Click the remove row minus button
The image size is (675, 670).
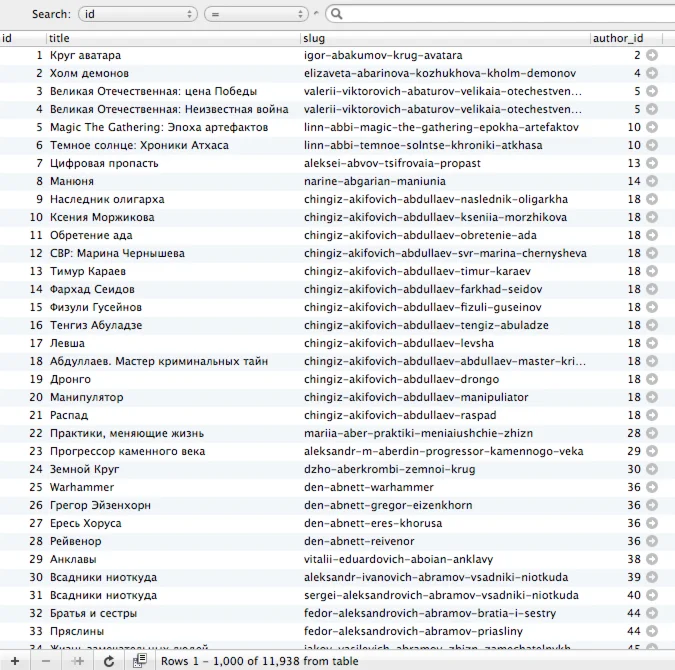46,661
